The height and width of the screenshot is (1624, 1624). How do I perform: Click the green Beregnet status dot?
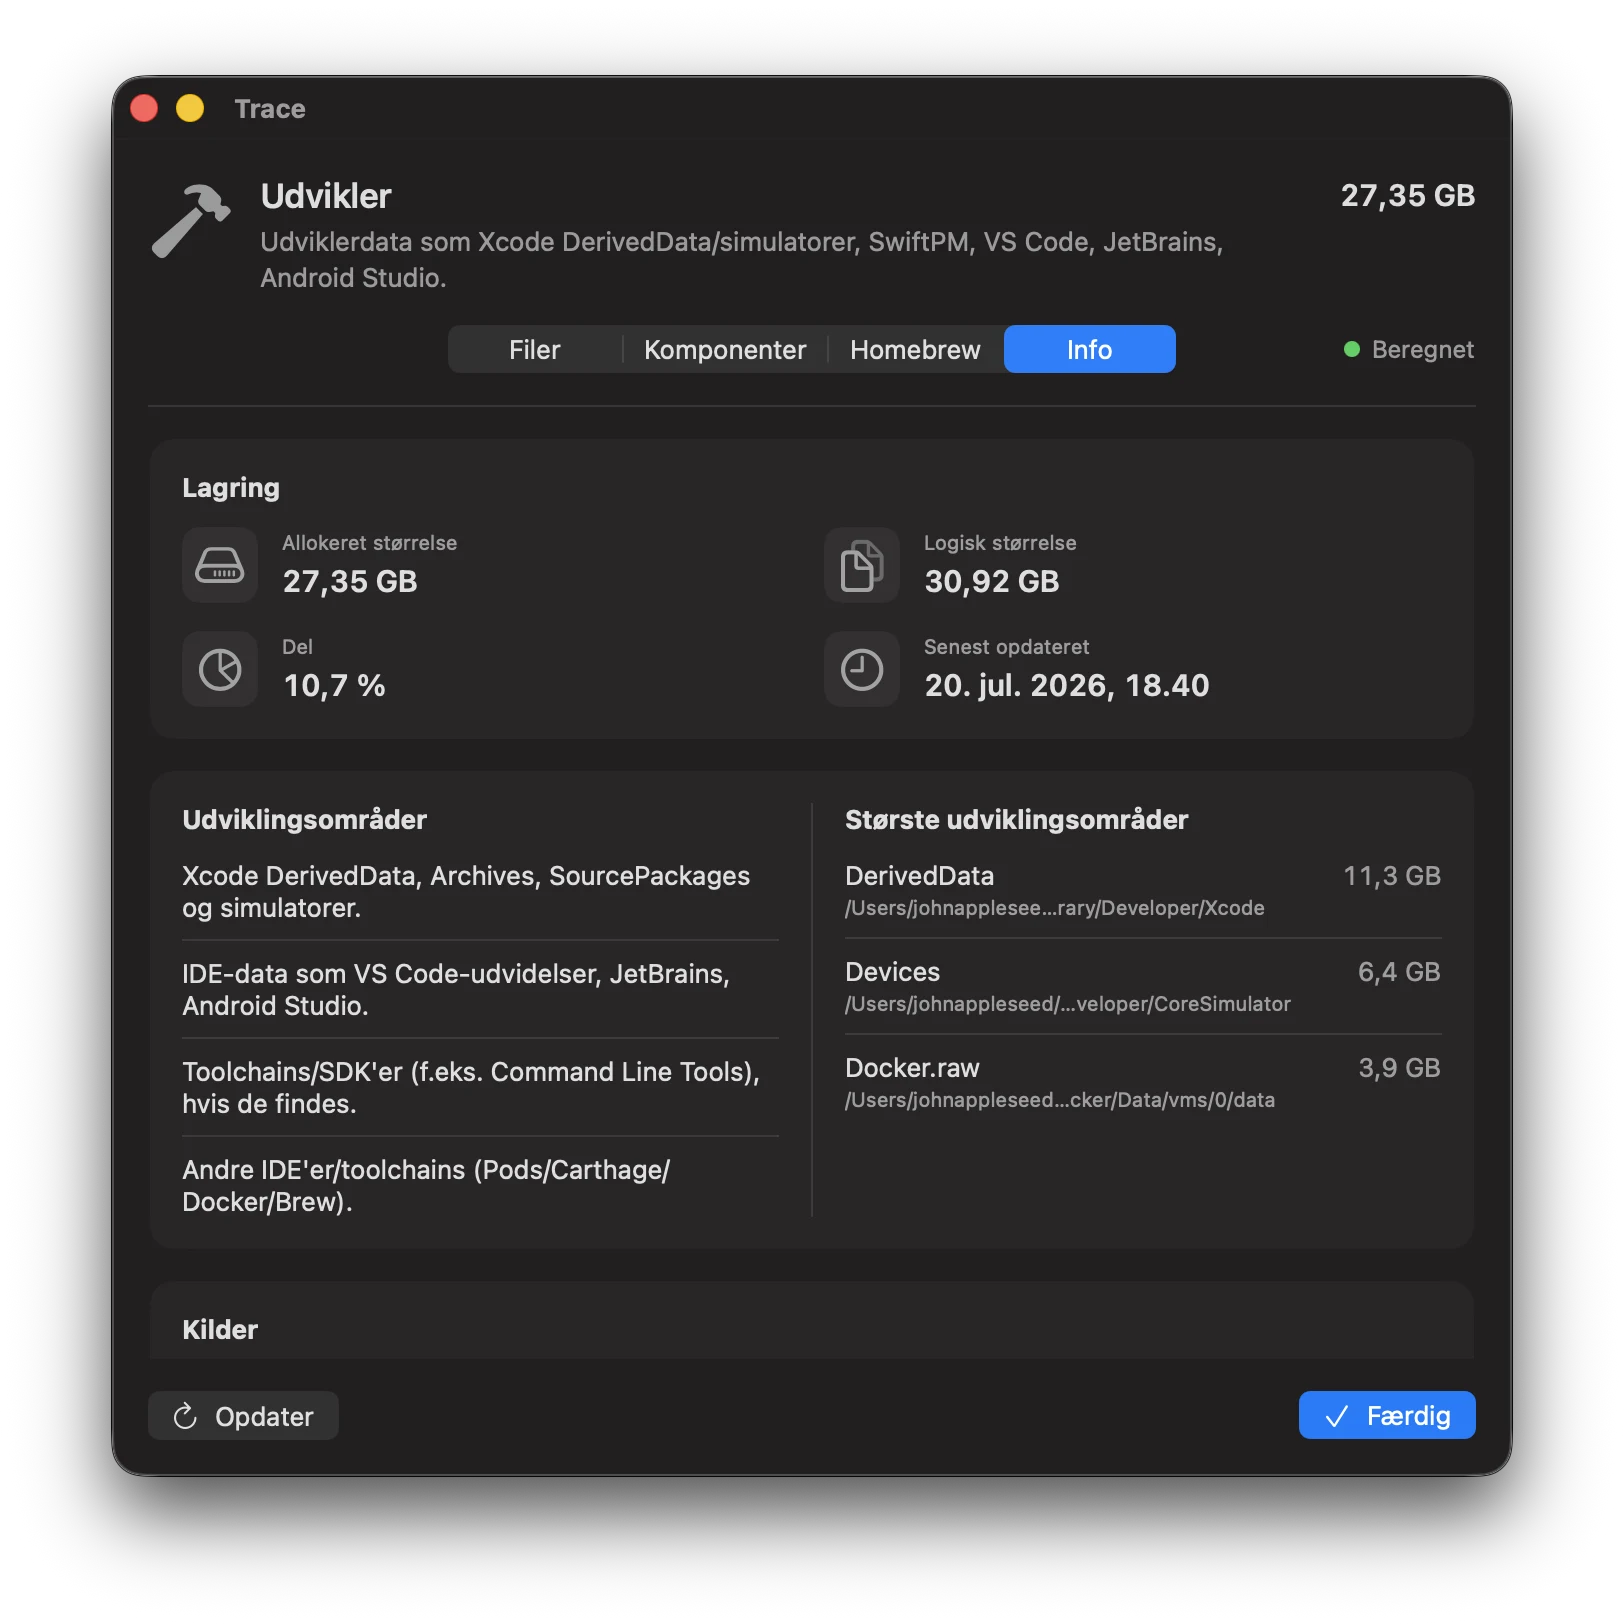(1352, 349)
